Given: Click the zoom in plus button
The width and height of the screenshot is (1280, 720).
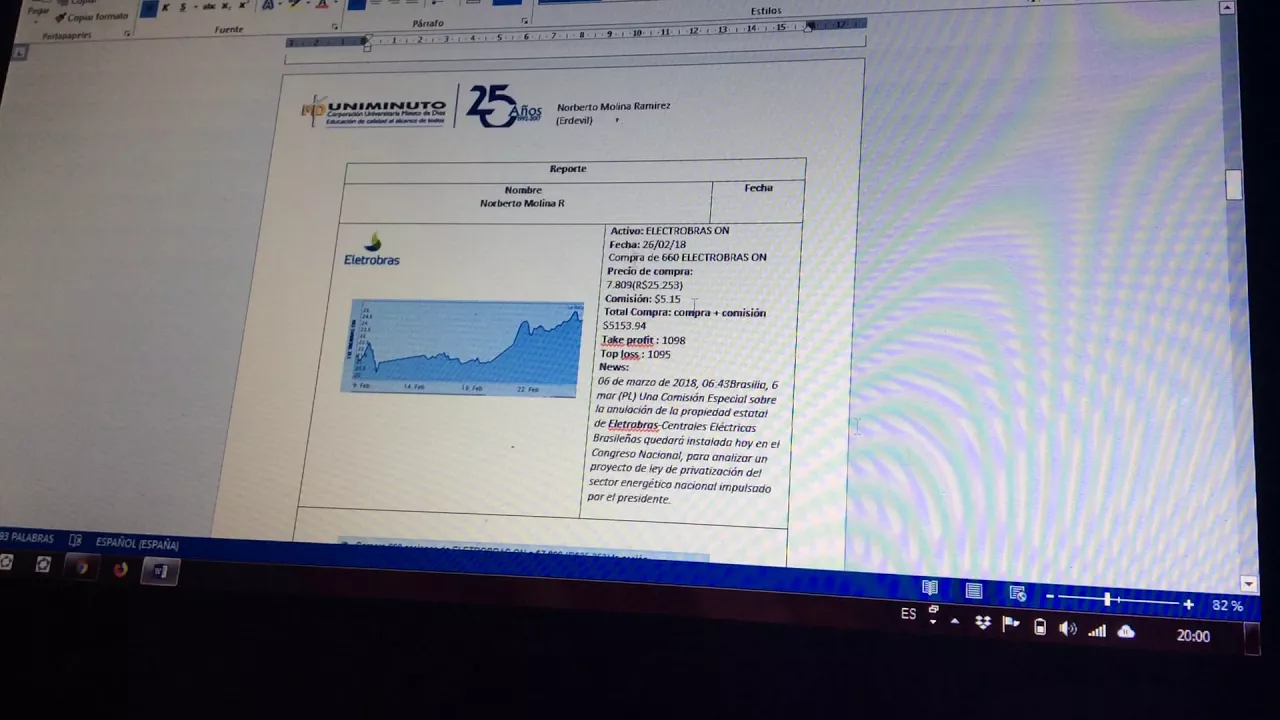Looking at the screenshot, I should 1188,604.
